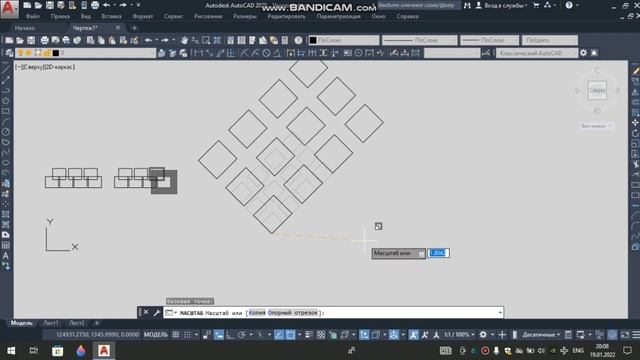
Task: Open the AutoCAD application menu
Action: tap(9, 9)
